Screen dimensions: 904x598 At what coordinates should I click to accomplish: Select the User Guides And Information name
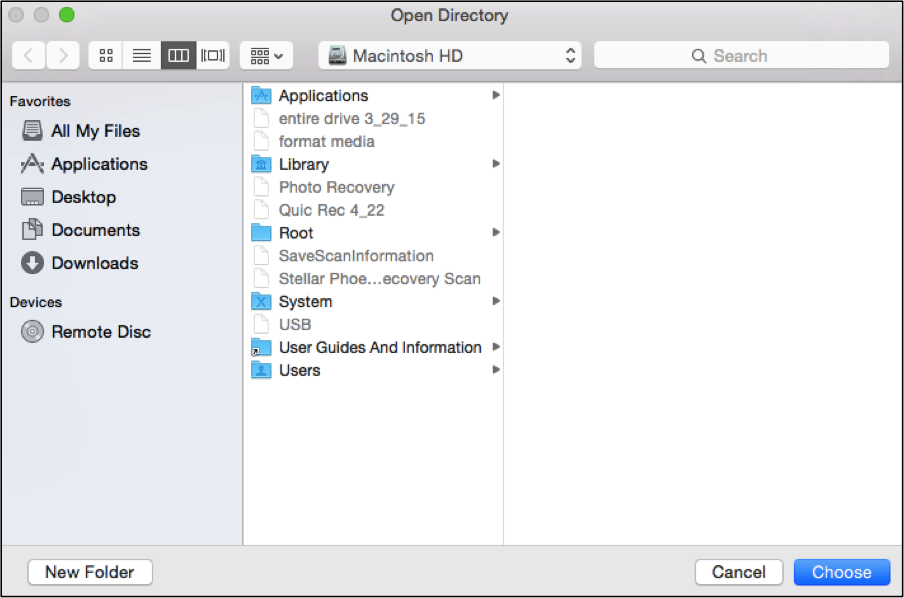[x=381, y=348]
